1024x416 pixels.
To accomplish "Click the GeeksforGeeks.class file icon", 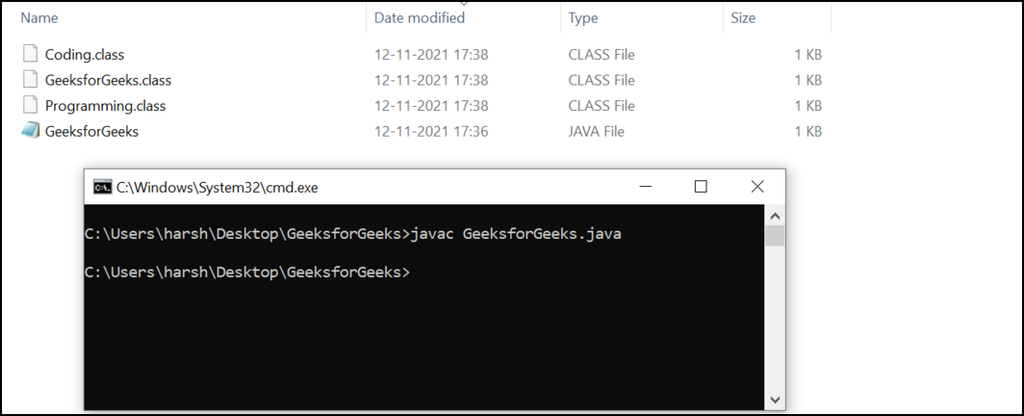I will click(29, 80).
